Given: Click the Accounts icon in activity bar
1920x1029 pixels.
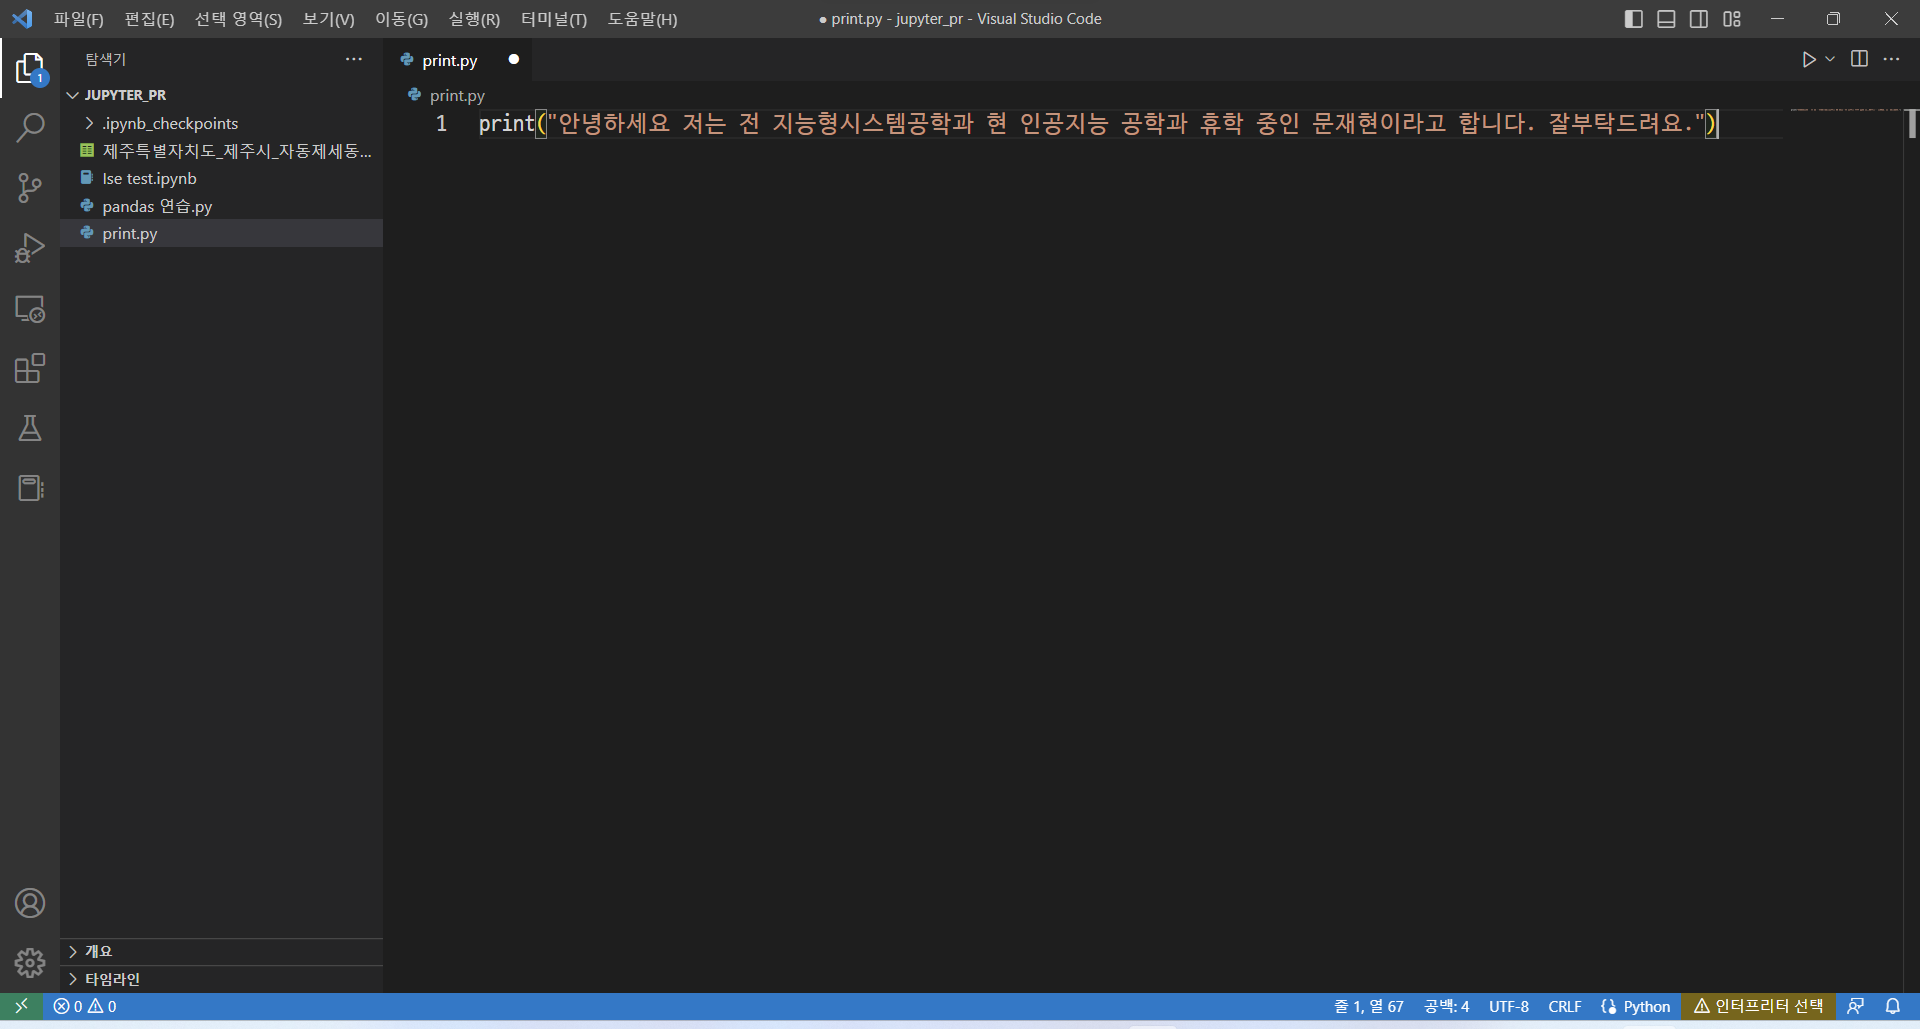Looking at the screenshot, I should pyautogui.click(x=30, y=904).
